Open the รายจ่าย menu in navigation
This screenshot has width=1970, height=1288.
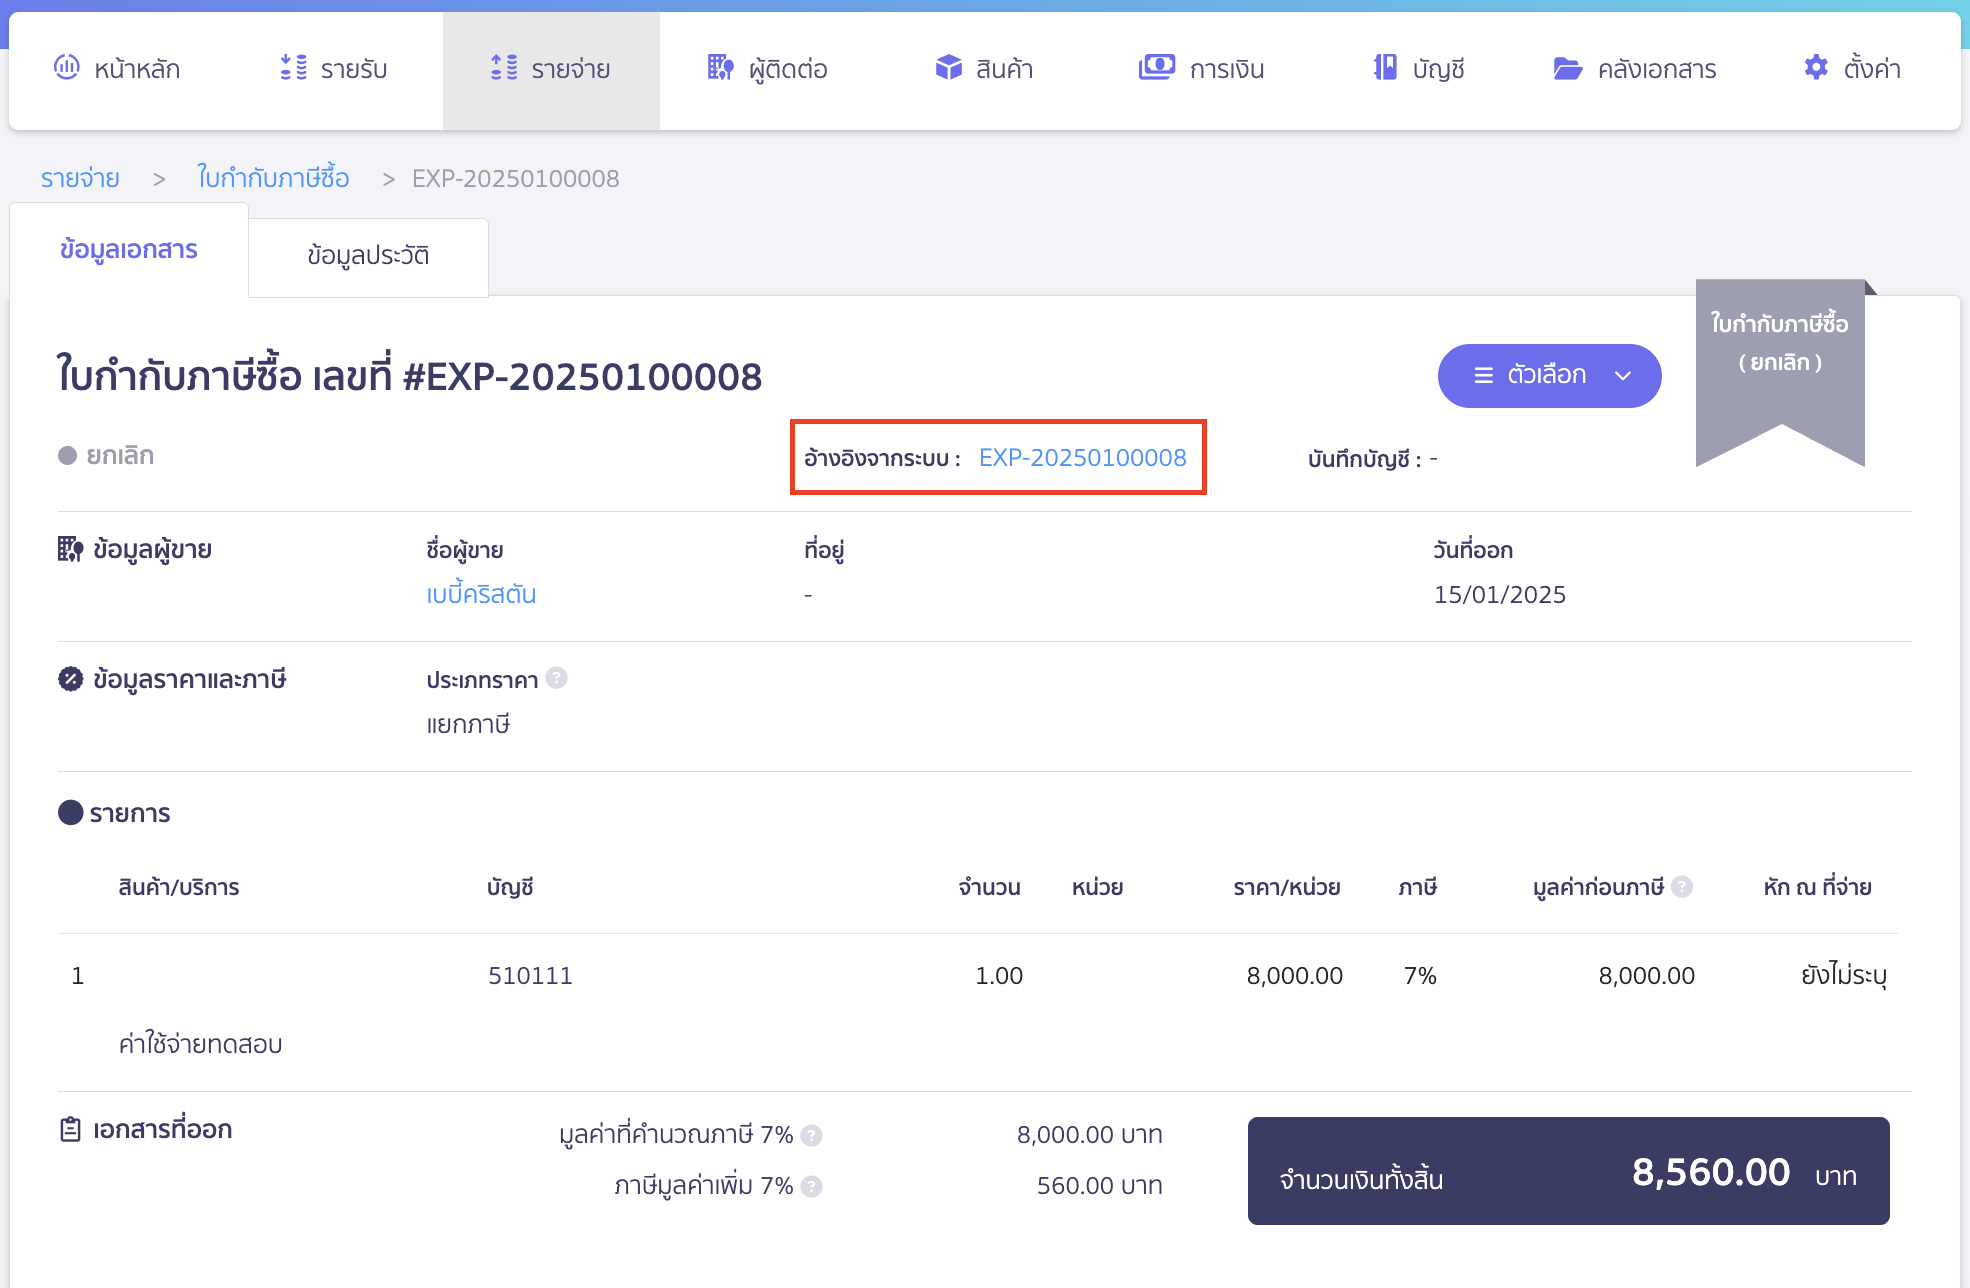click(551, 69)
